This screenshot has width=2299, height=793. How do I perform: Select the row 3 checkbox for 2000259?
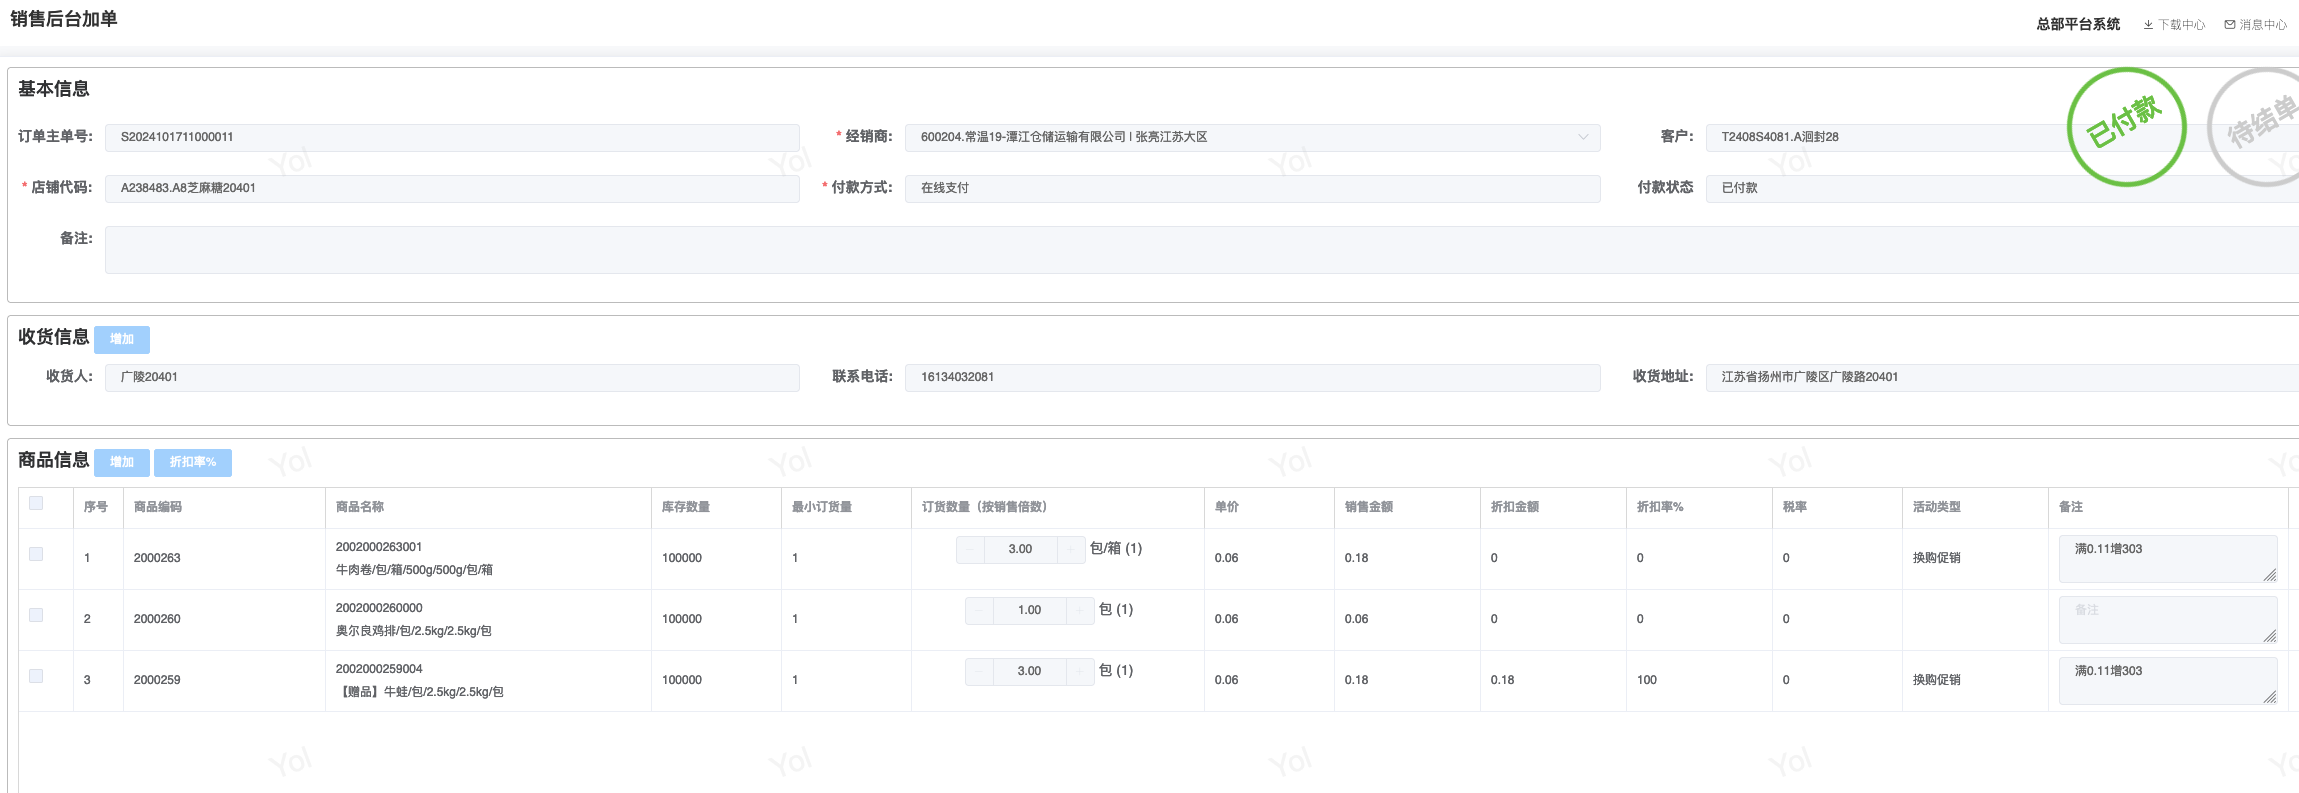(x=36, y=676)
